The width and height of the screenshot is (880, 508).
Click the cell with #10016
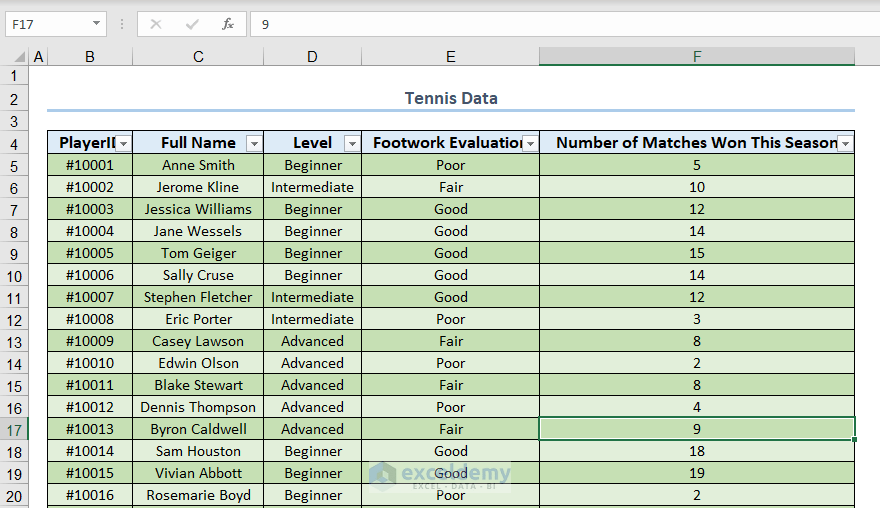(90, 495)
